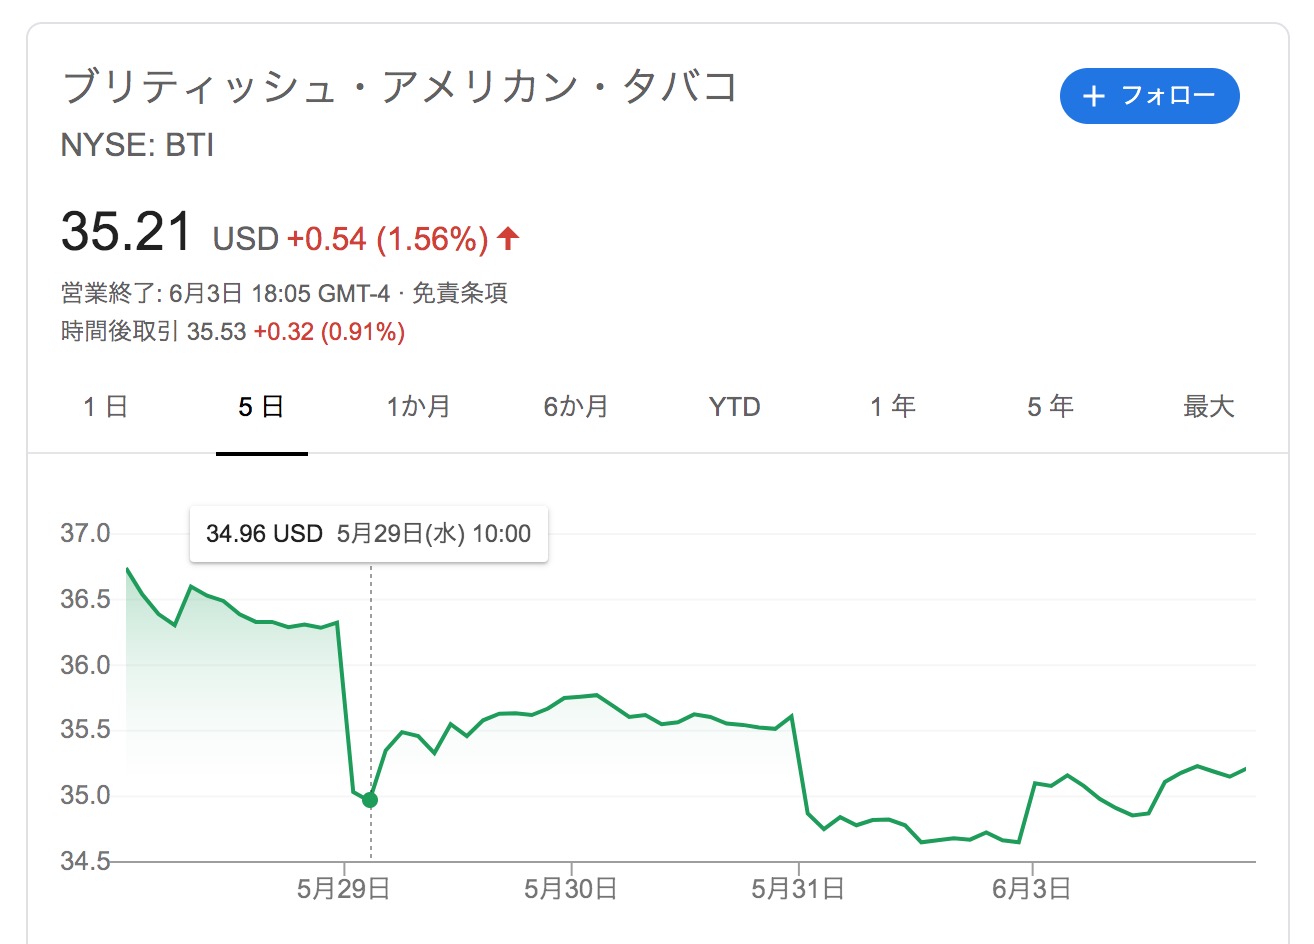
Task: Click the NYSE: BTI ticker text
Action: coord(138,146)
